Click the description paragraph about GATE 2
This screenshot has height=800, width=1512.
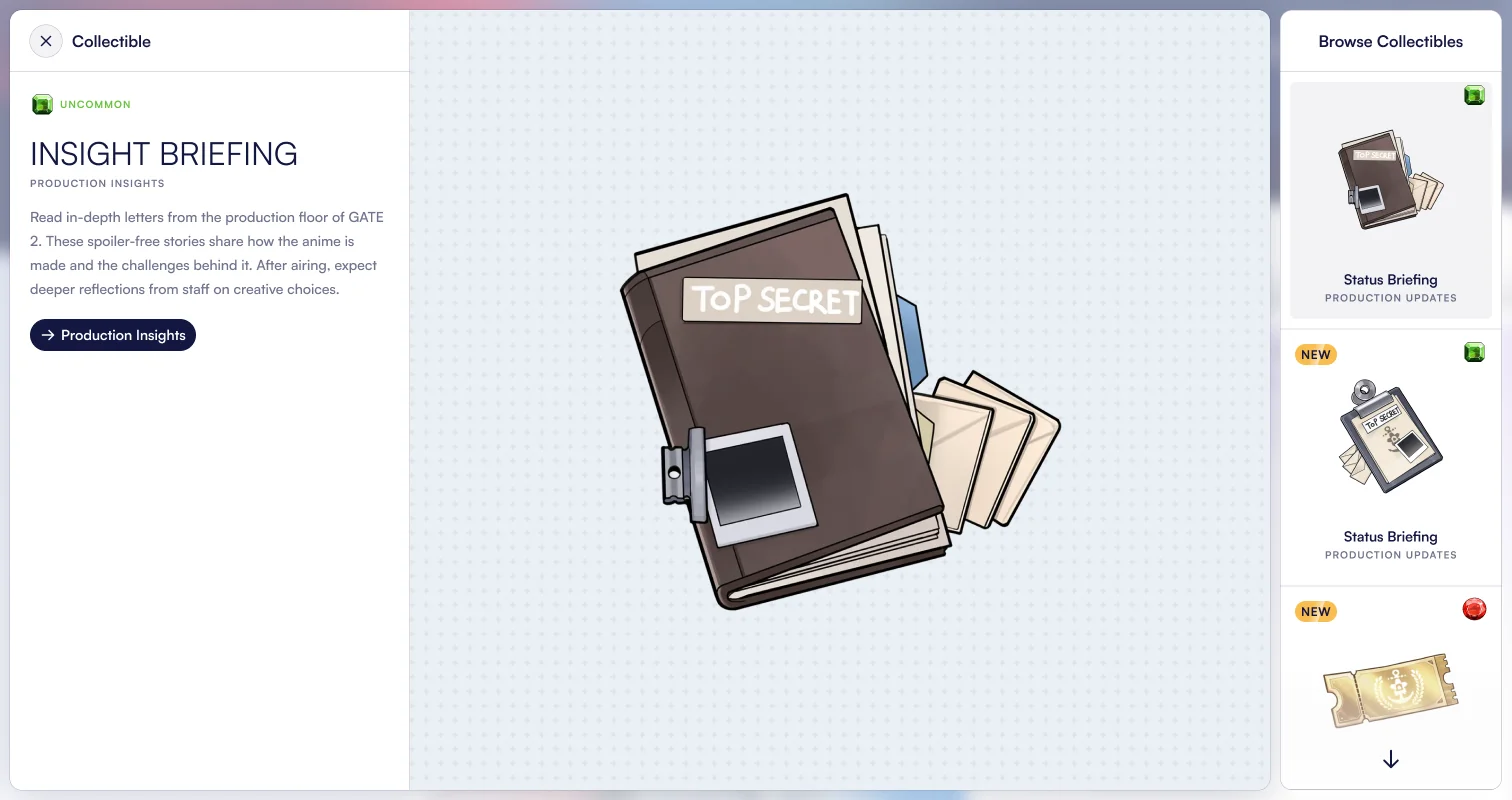(x=207, y=253)
